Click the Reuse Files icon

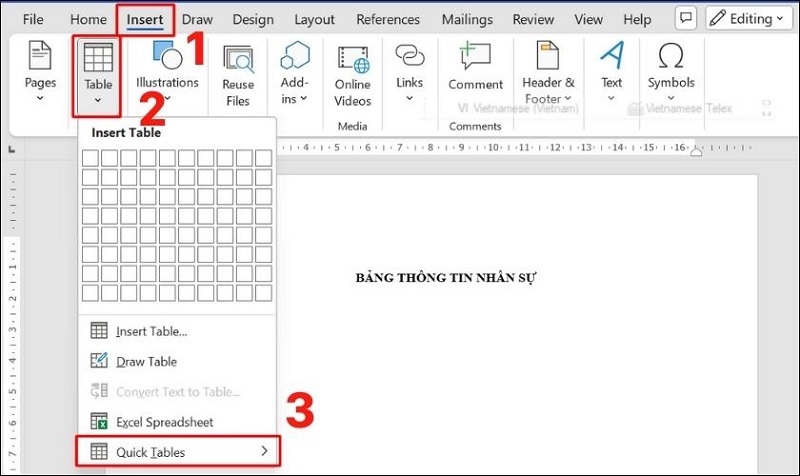click(238, 75)
